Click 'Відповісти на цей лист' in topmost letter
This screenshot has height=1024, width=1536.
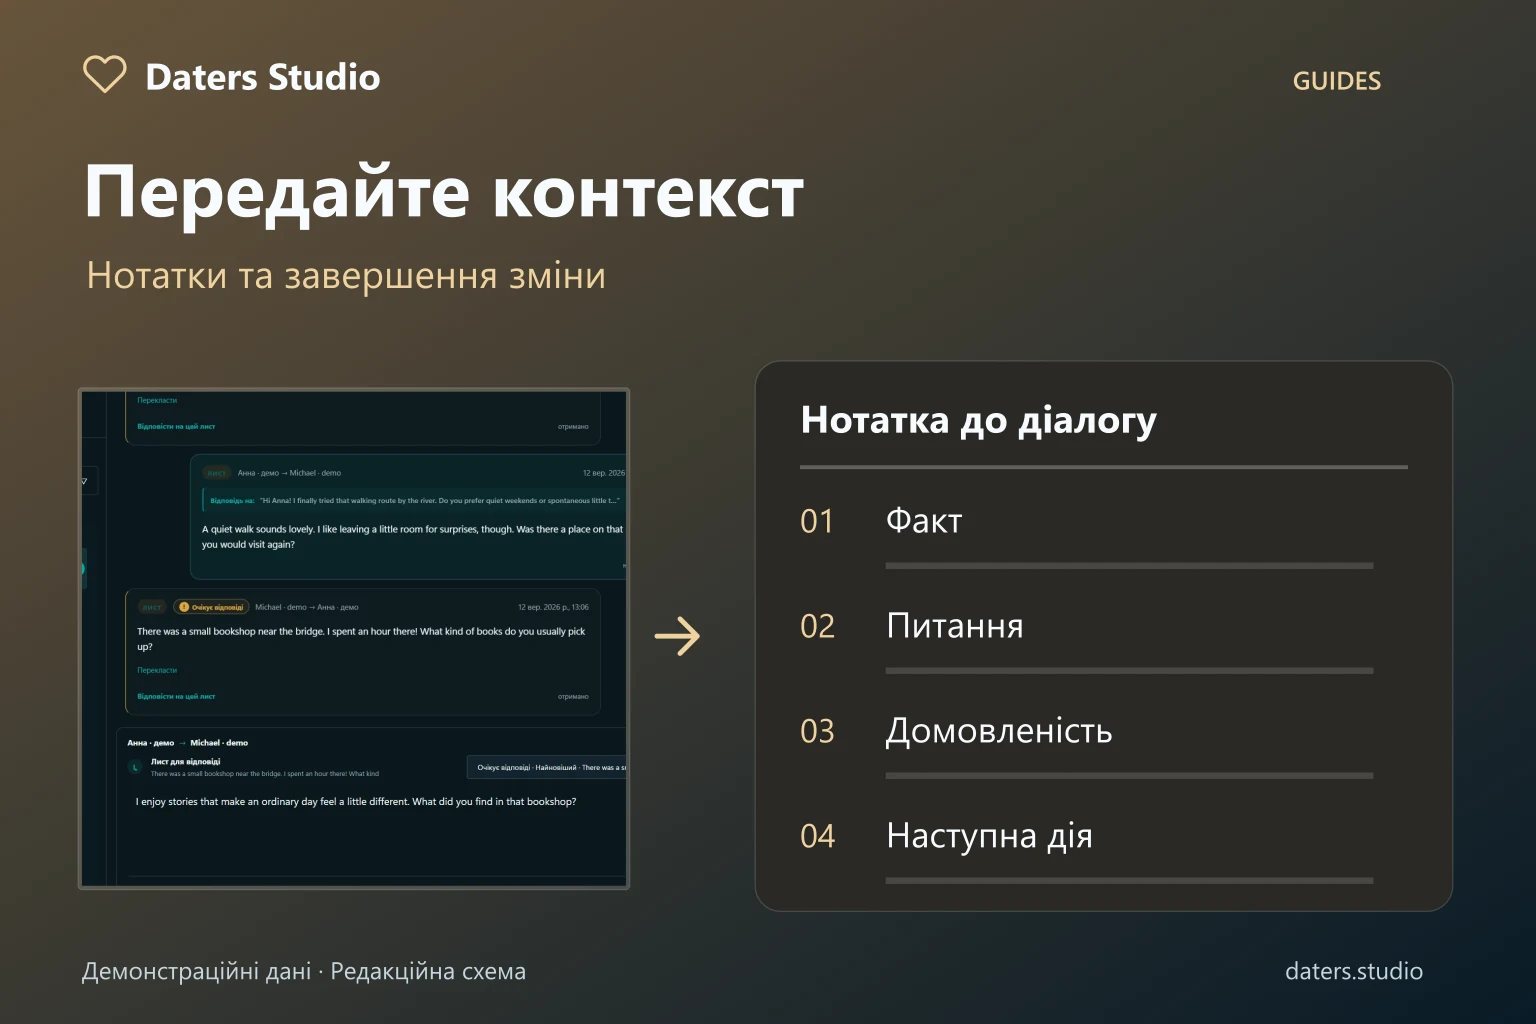(x=176, y=426)
